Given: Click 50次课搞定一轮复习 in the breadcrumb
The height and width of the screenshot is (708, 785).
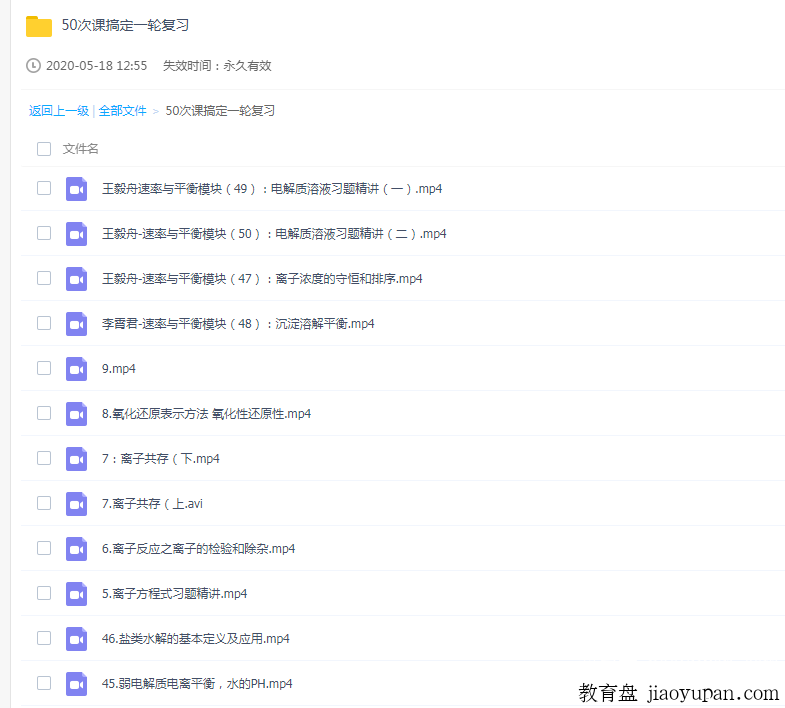Looking at the screenshot, I should coord(220,111).
